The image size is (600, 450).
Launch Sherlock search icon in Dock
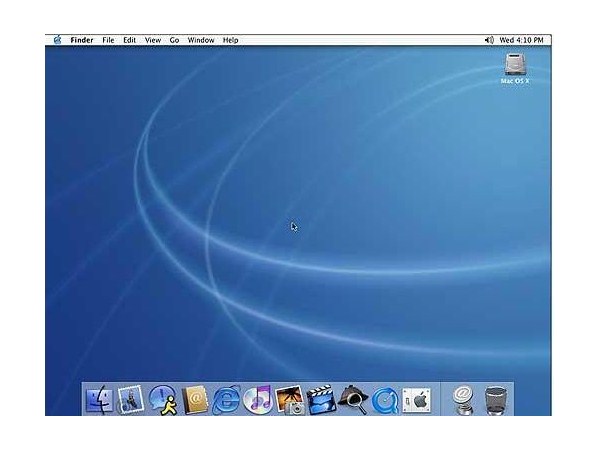(354, 400)
